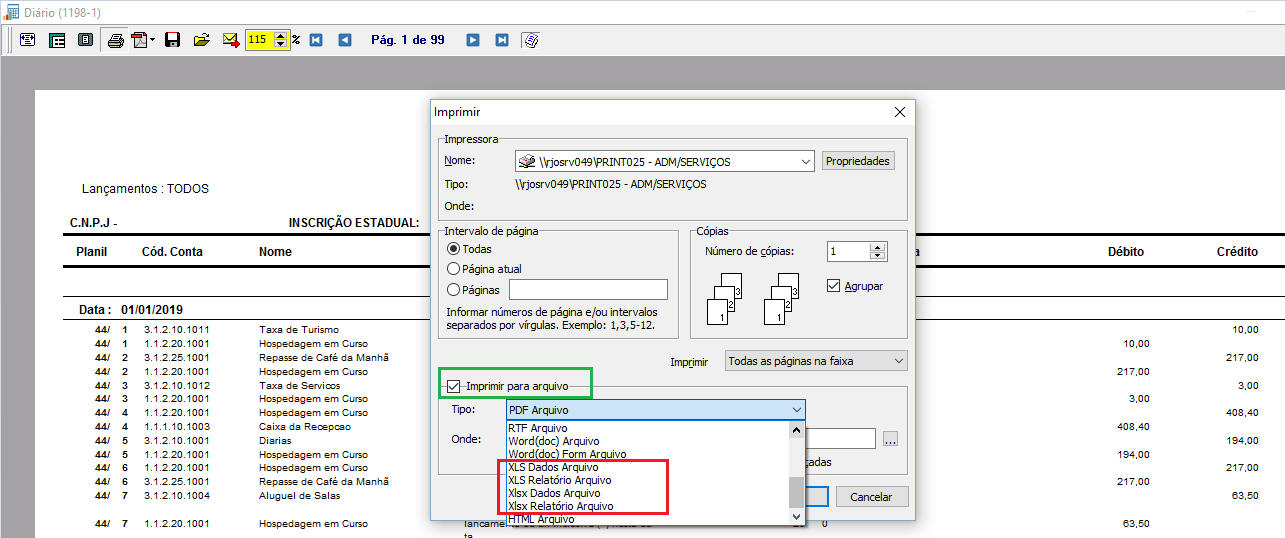Click the copies spinner arrows
This screenshot has width=1285, height=538.
(x=878, y=252)
